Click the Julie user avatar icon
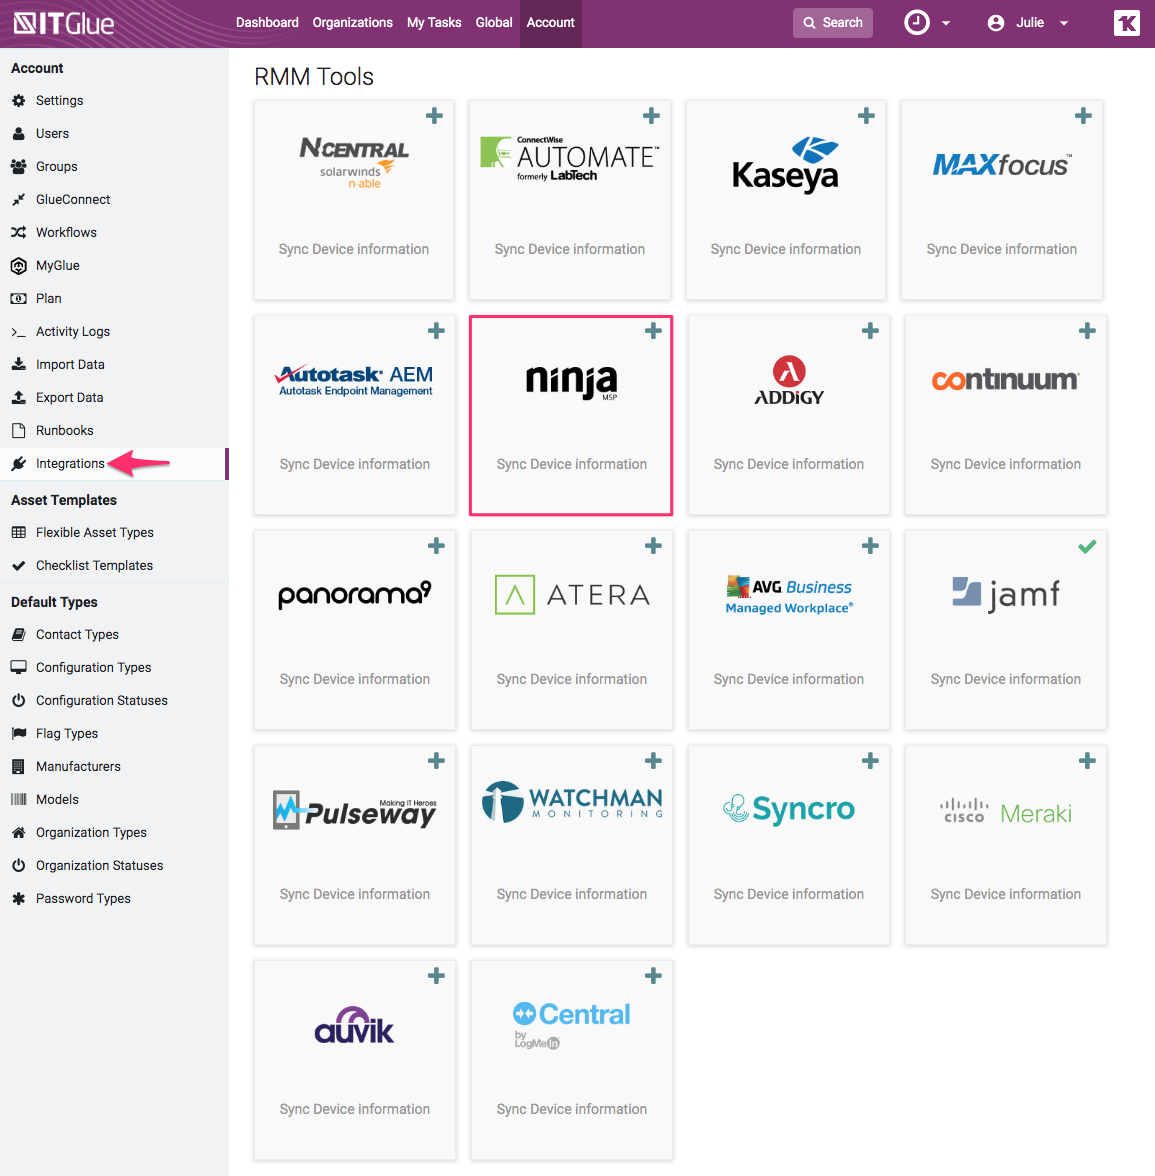 coord(995,23)
